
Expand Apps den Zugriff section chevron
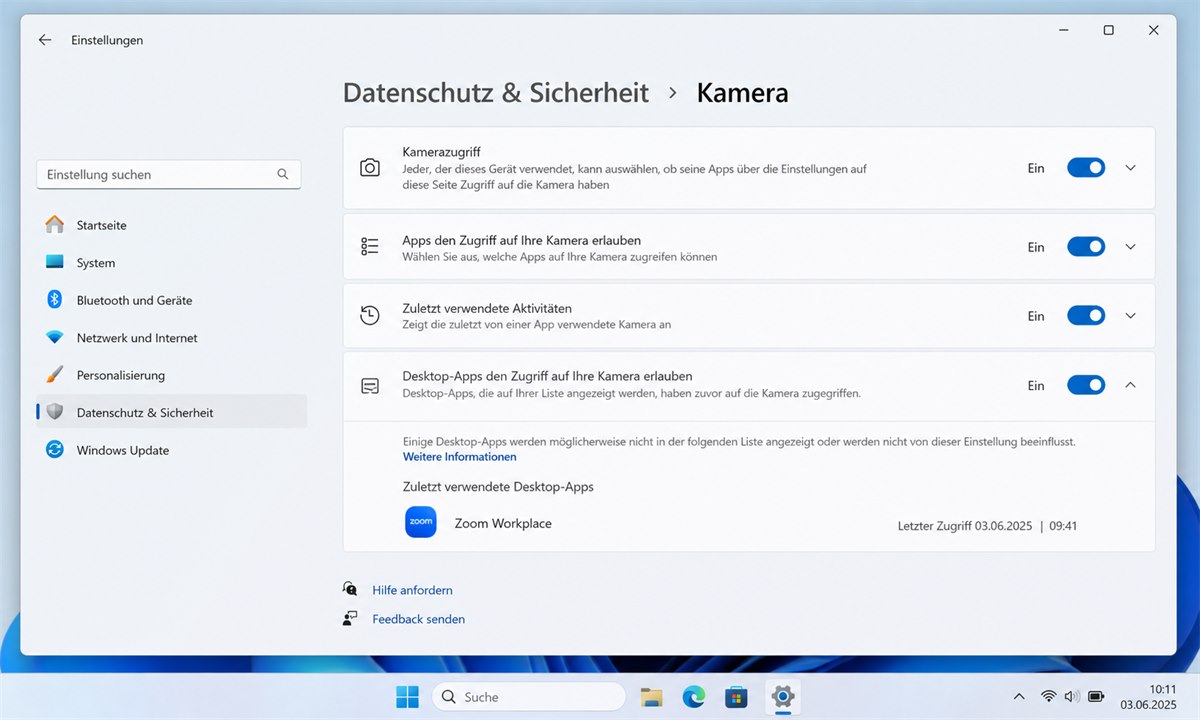pos(1131,246)
